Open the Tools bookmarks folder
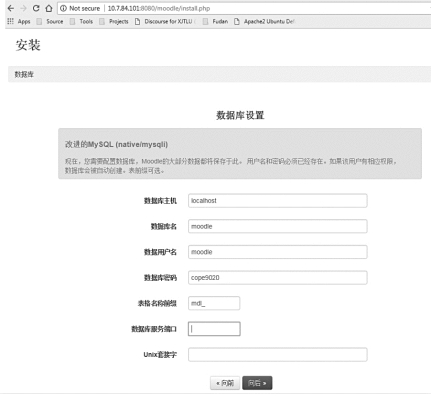This screenshot has height=396, width=431. 81,21
